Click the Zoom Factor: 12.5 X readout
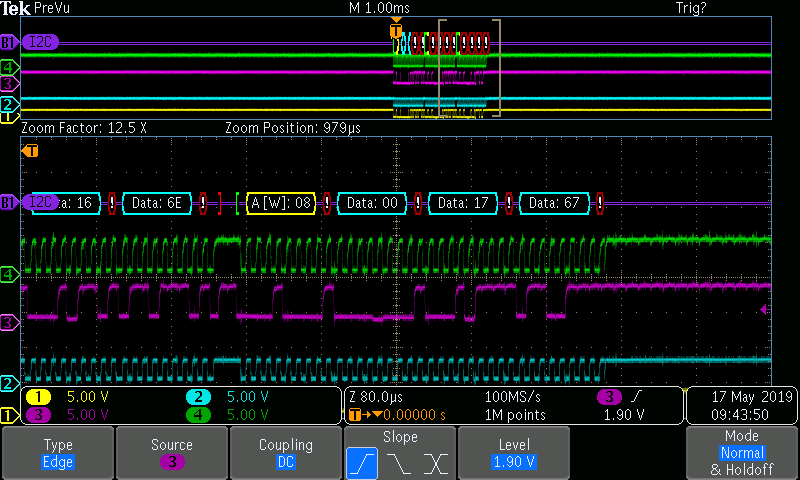This screenshot has width=800, height=480. click(x=84, y=128)
